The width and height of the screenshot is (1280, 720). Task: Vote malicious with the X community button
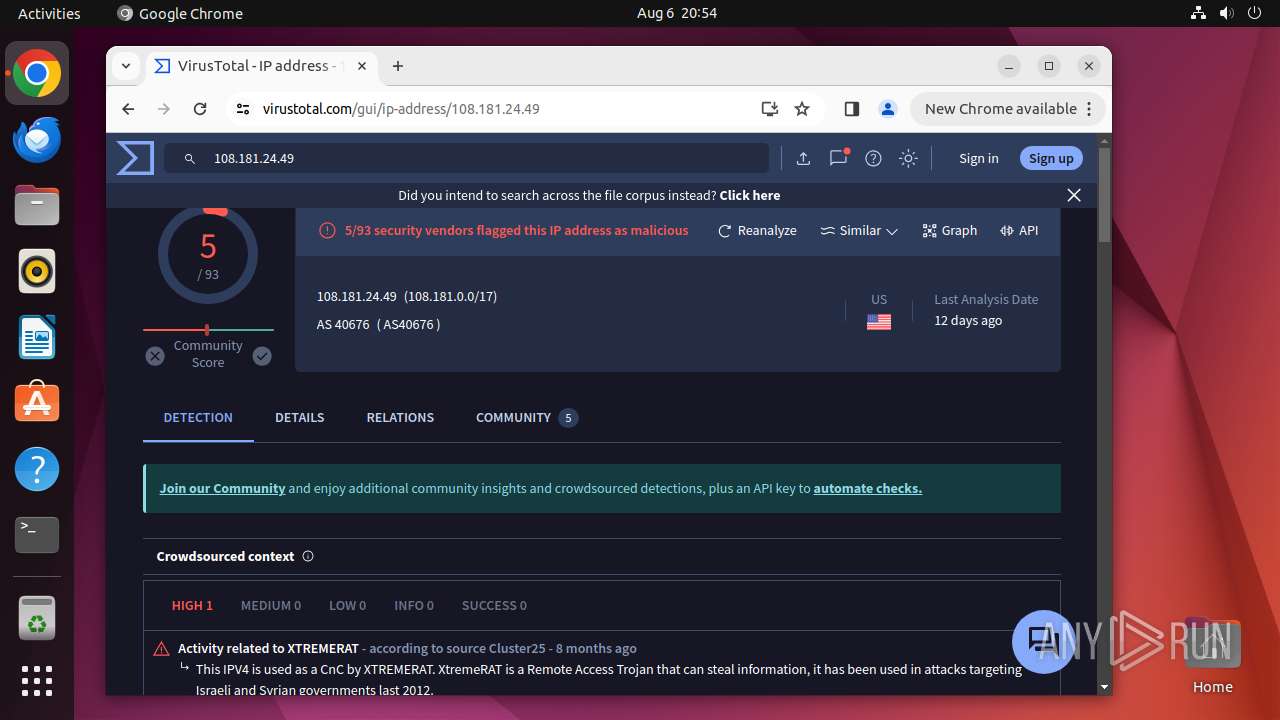(x=155, y=355)
